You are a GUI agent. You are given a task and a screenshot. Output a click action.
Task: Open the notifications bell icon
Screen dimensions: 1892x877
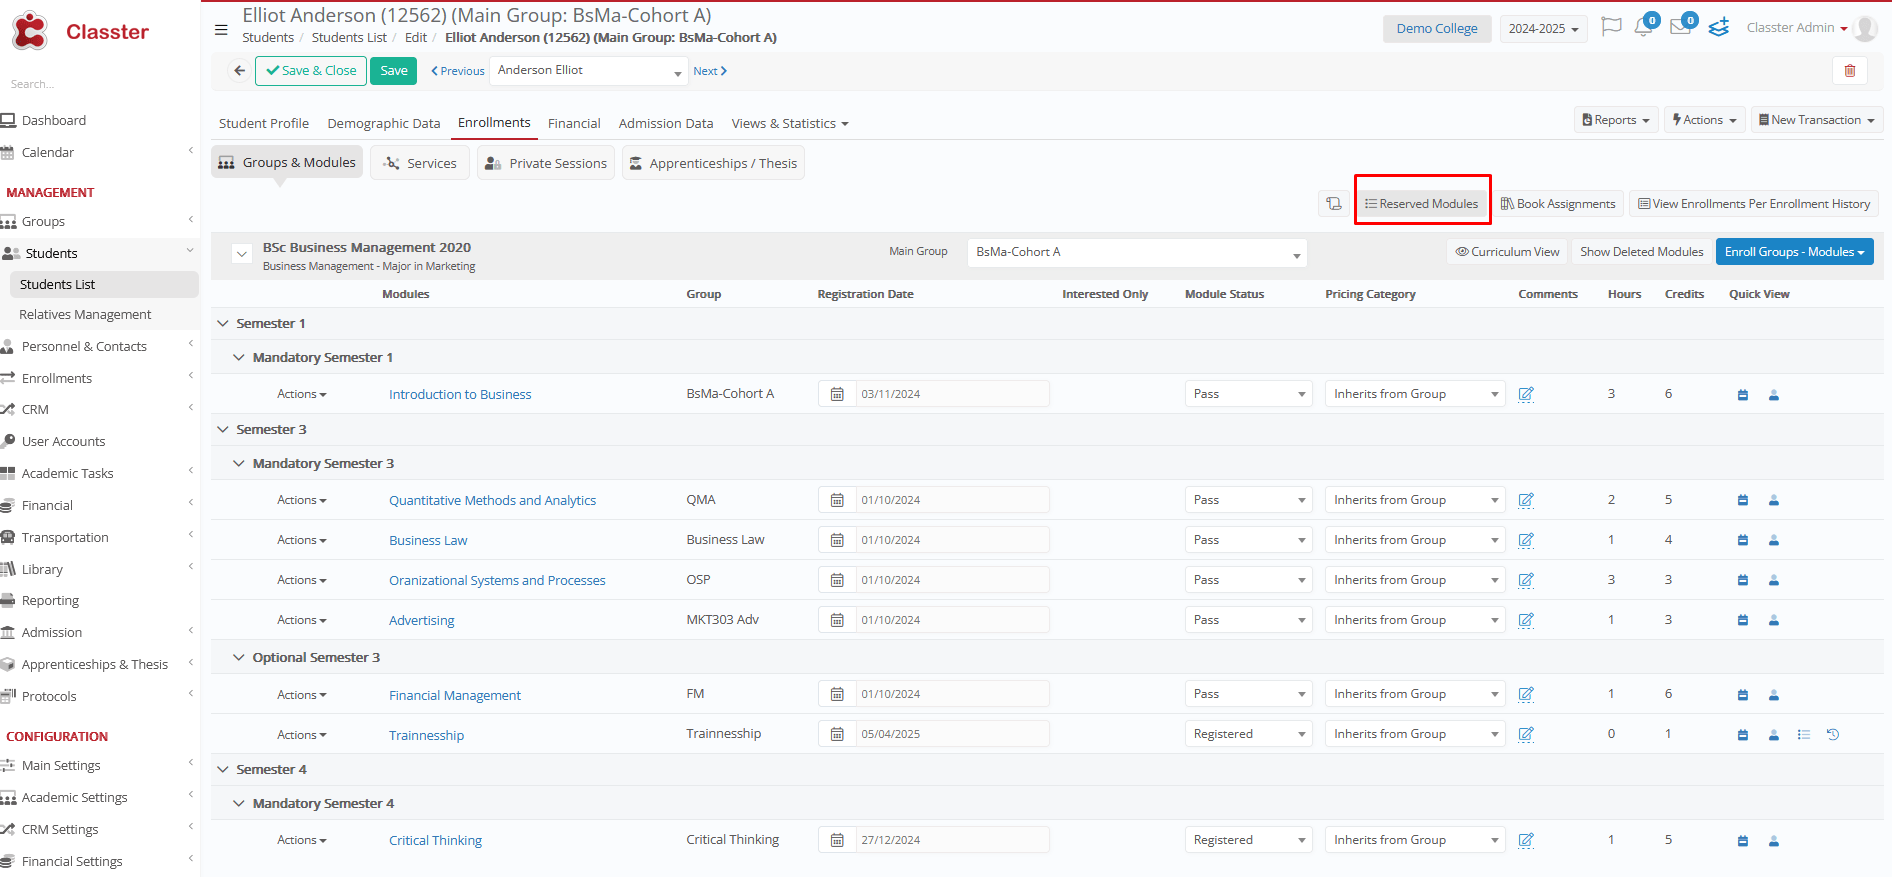[x=1642, y=27]
